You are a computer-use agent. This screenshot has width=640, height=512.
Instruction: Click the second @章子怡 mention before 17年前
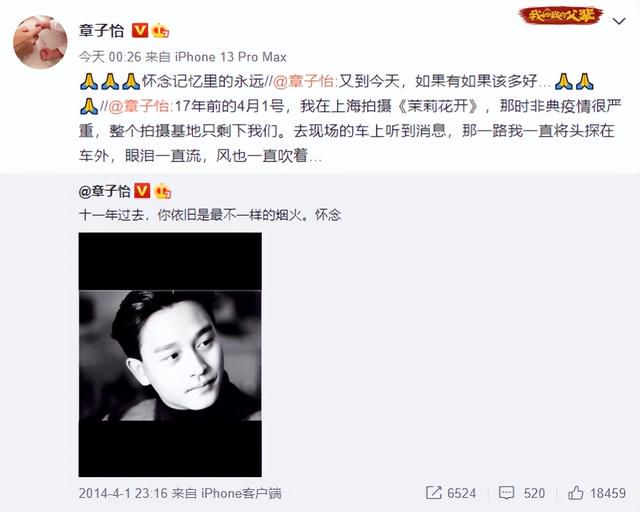pyautogui.click(x=140, y=106)
